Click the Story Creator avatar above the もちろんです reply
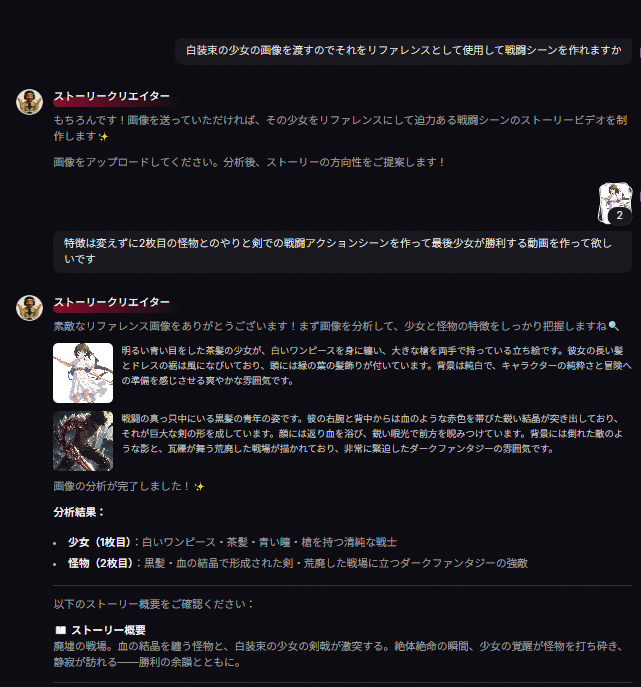The image size is (641, 687). tap(29, 102)
